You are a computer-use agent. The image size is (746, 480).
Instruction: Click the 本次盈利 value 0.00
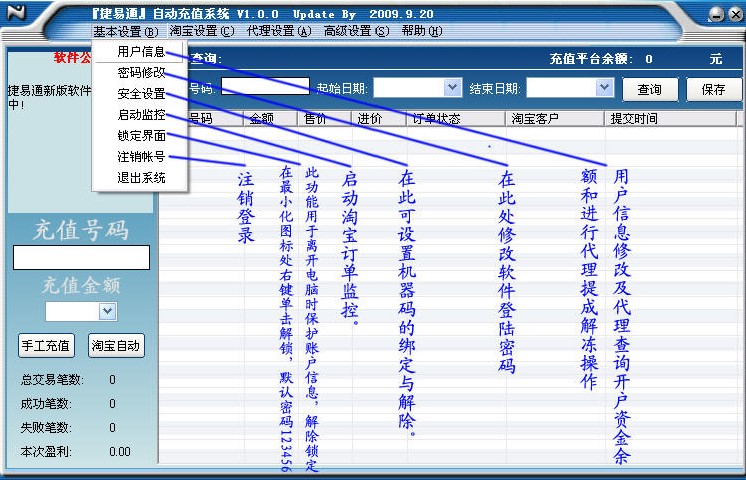coord(120,451)
